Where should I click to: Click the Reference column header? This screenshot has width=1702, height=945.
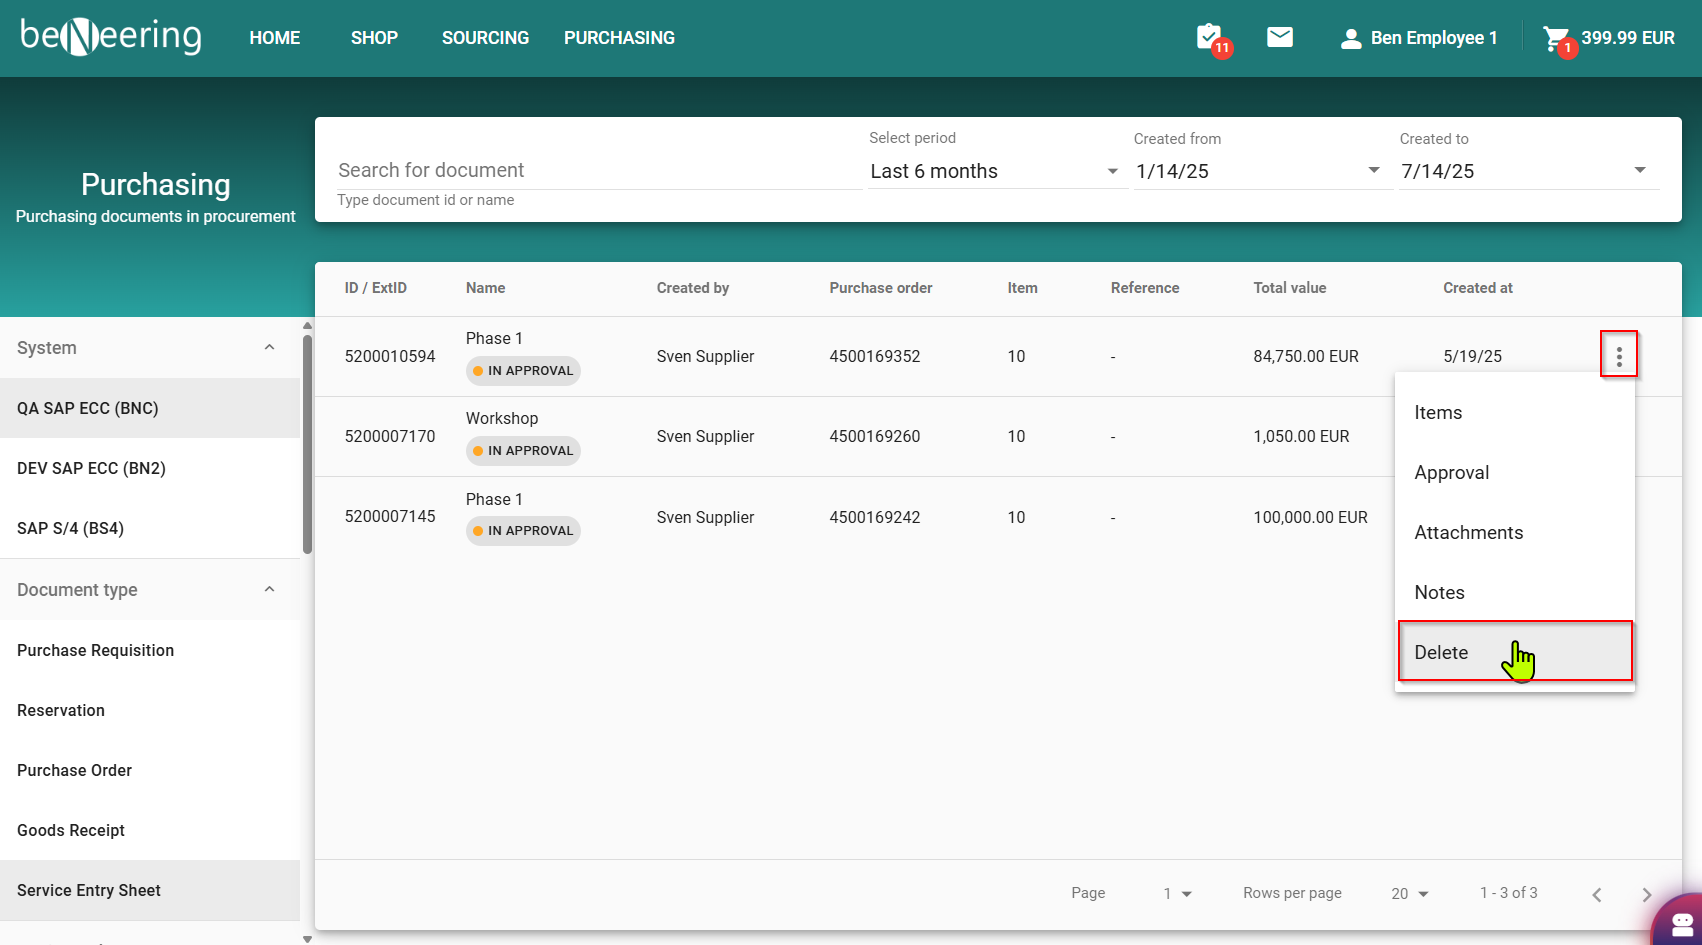(x=1145, y=288)
